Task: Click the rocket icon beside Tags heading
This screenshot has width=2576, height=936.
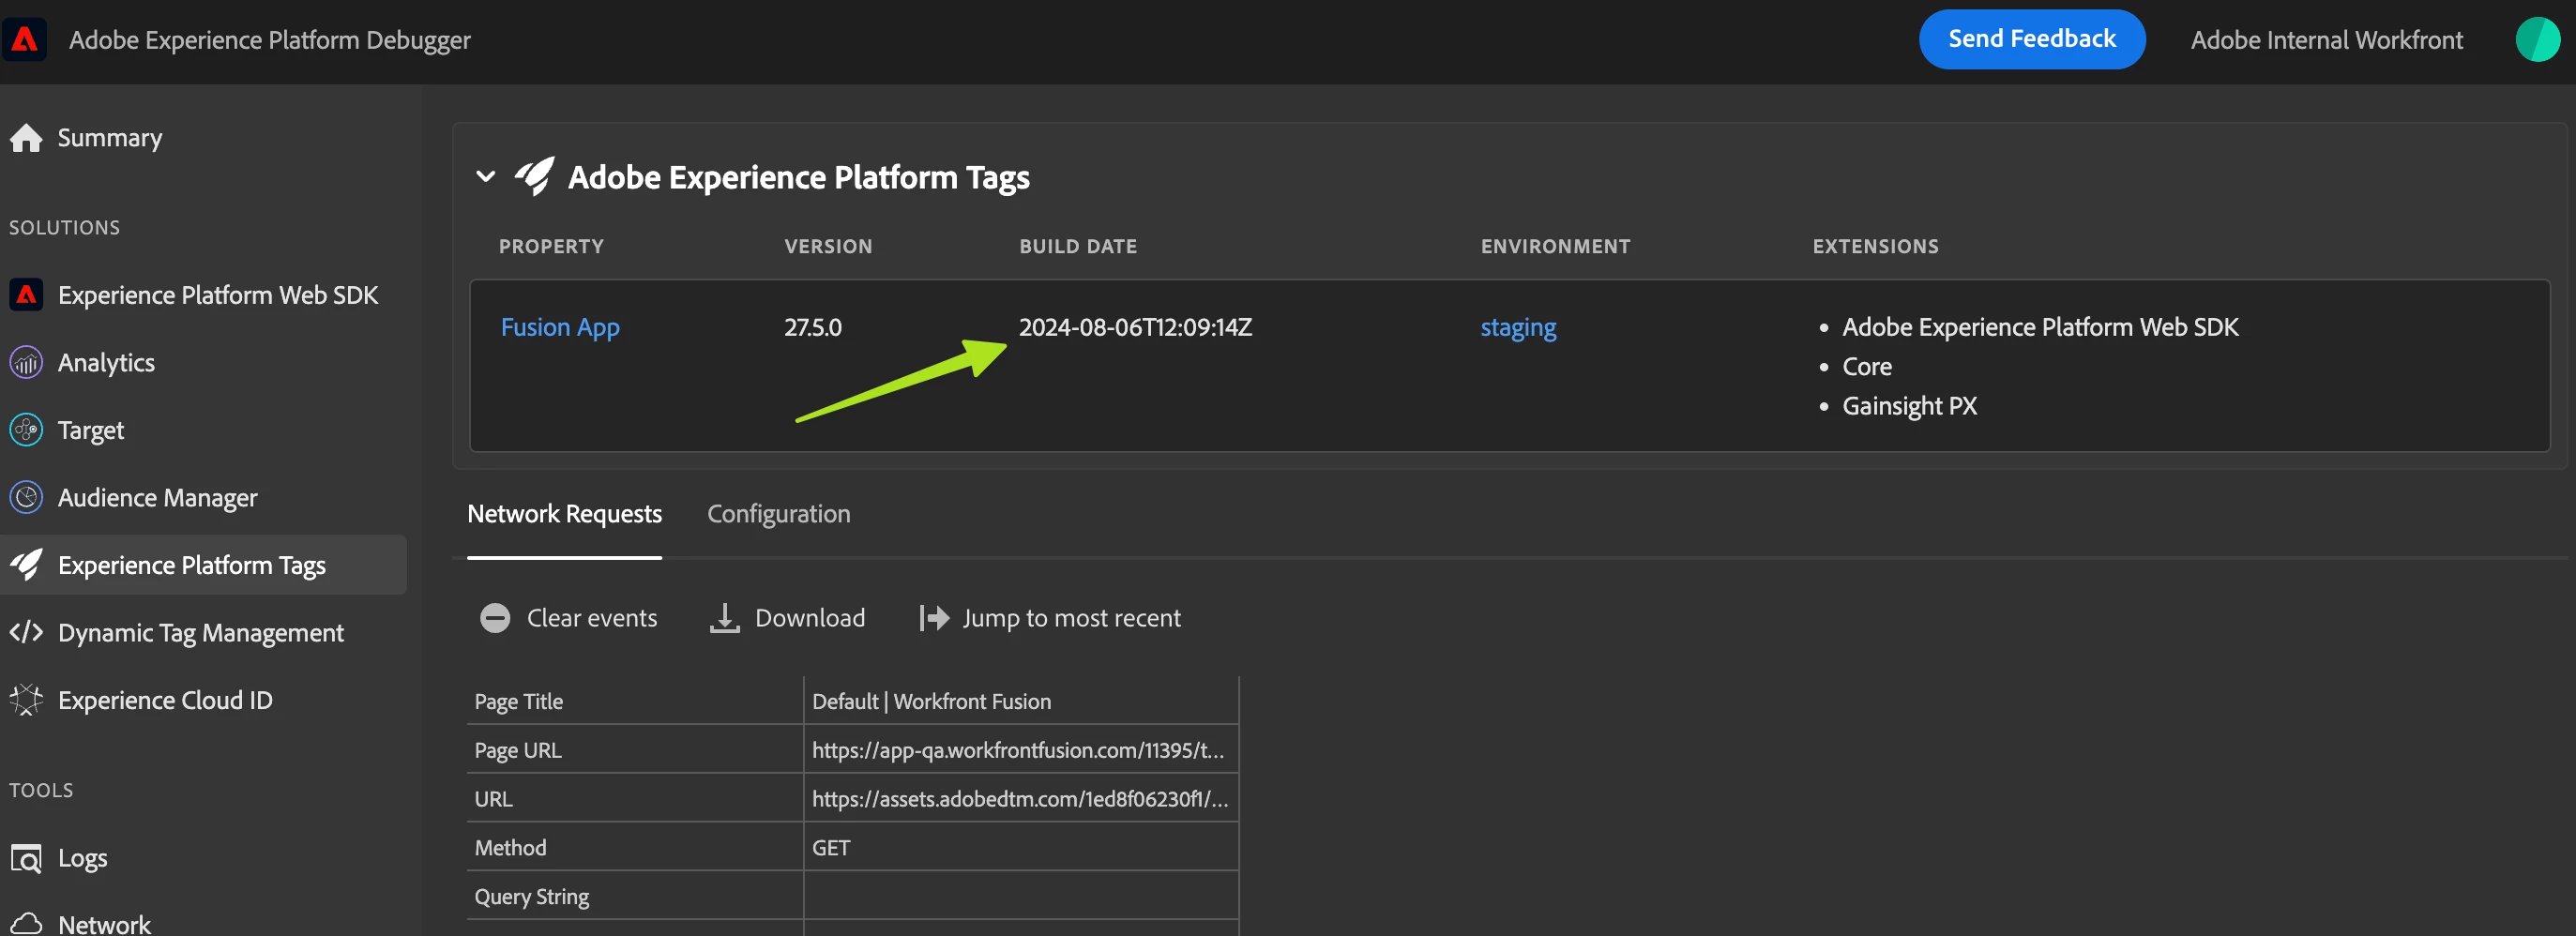Action: tap(535, 177)
